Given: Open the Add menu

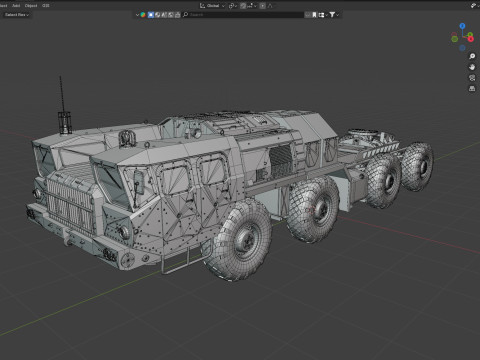Looking at the screenshot, I should (x=16, y=6).
